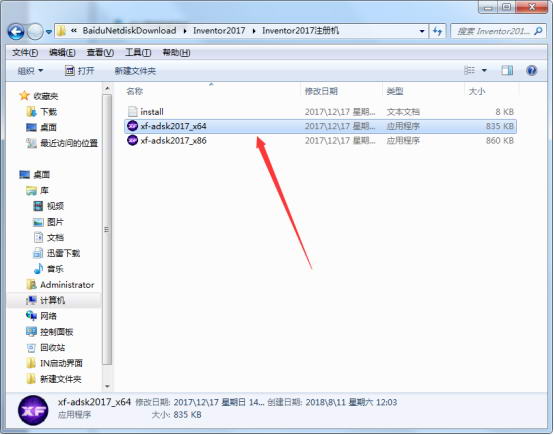554x435 pixels.
Task: Click the xf-adsk2017_x64 XF application icon
Action: click(x=132, y=126)
